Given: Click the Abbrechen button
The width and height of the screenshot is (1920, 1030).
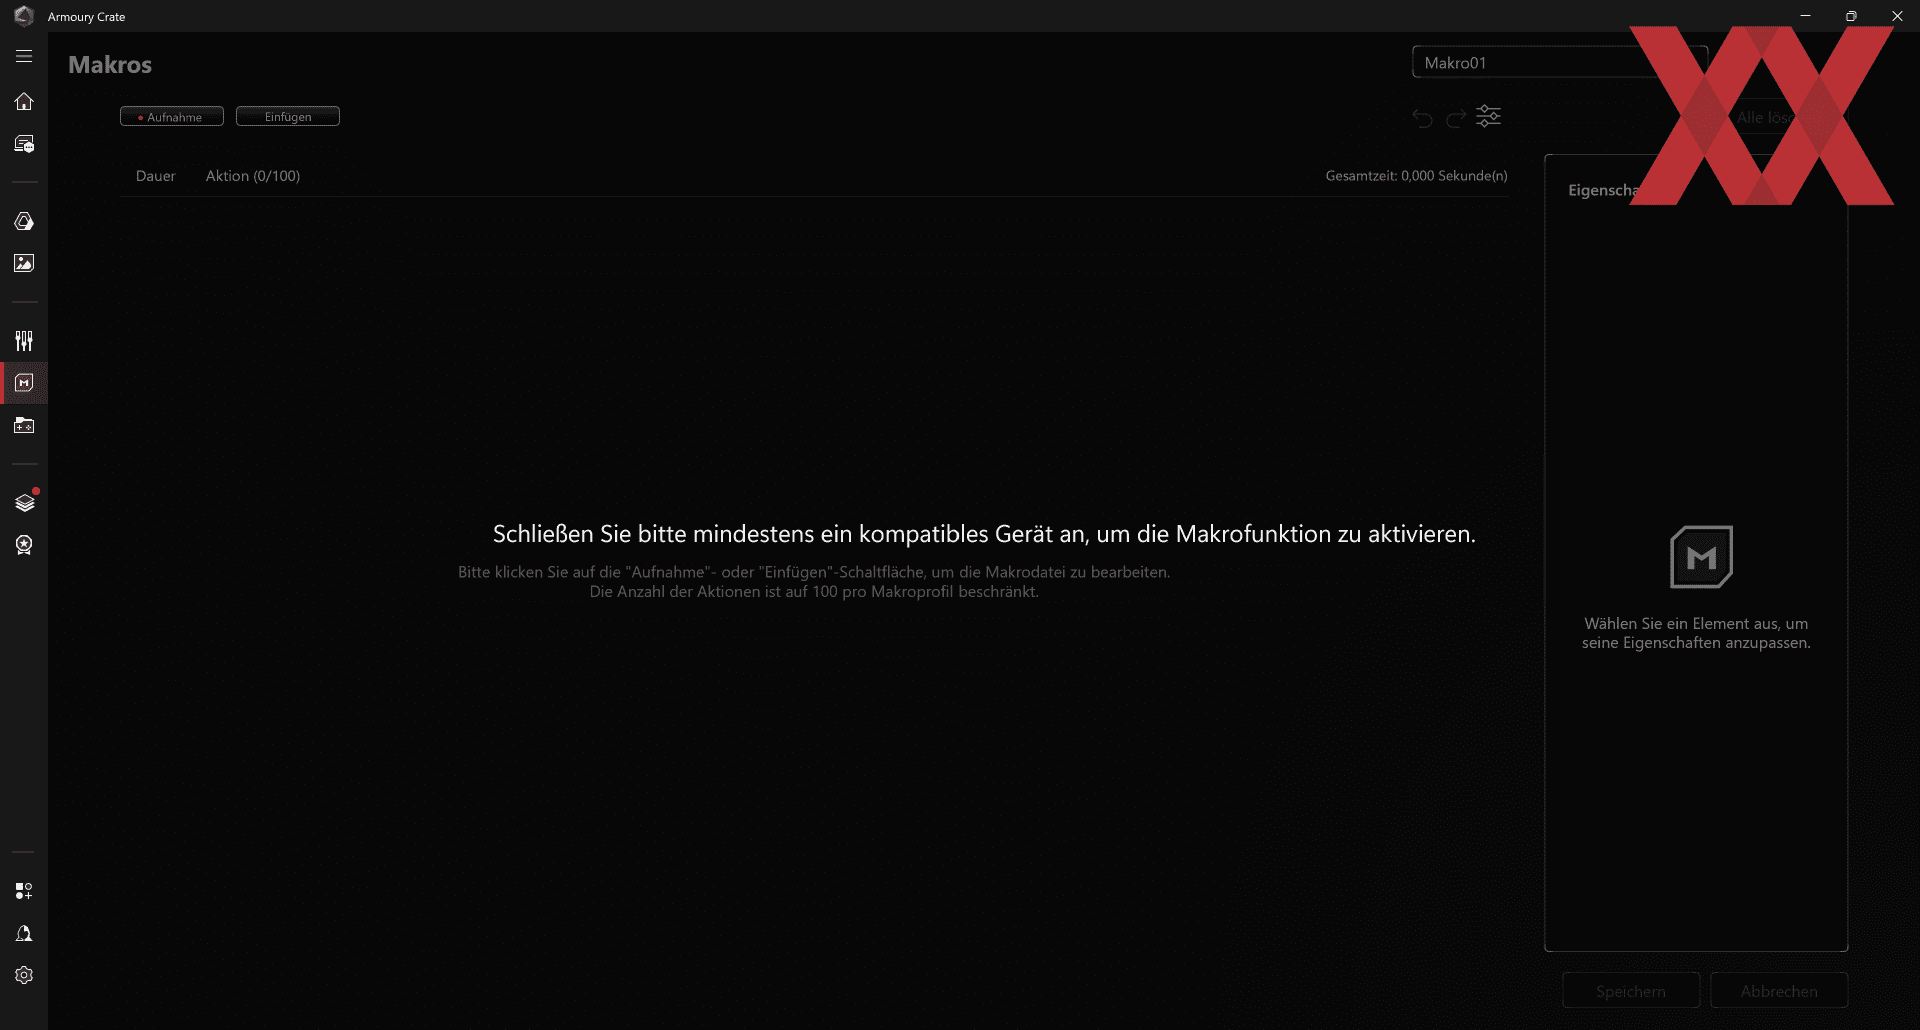Looking at the screenshot, I should click(1779, 991).
